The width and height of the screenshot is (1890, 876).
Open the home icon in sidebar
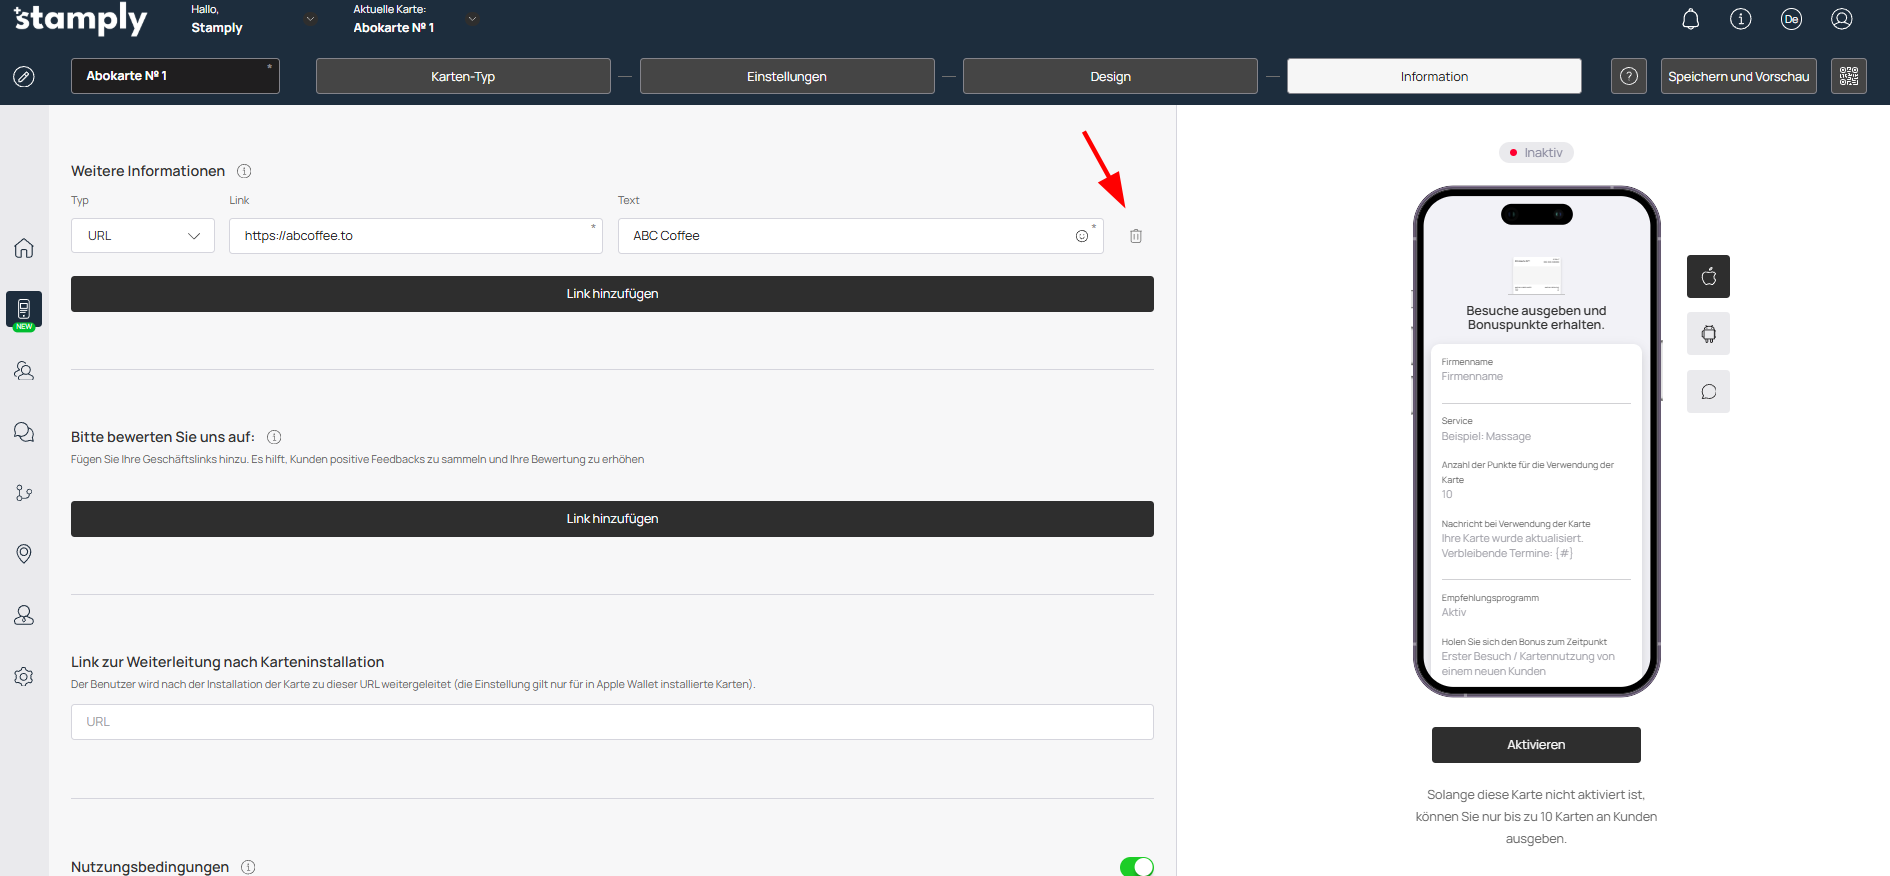[24, 248]
